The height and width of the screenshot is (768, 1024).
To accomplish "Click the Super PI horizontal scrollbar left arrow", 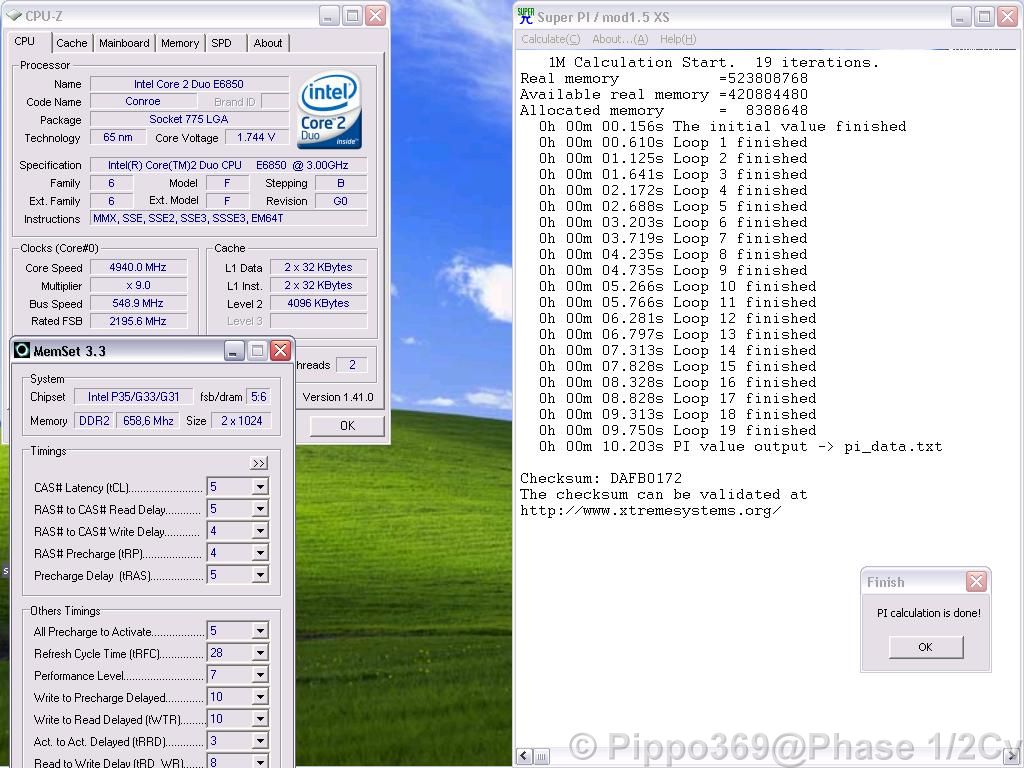I will (524, 756).
